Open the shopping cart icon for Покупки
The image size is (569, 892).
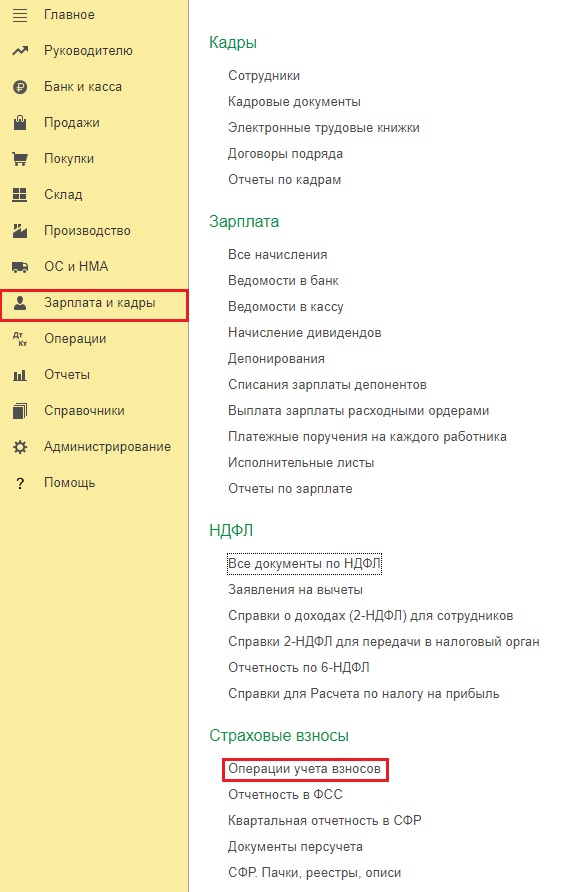coord(20,159)
